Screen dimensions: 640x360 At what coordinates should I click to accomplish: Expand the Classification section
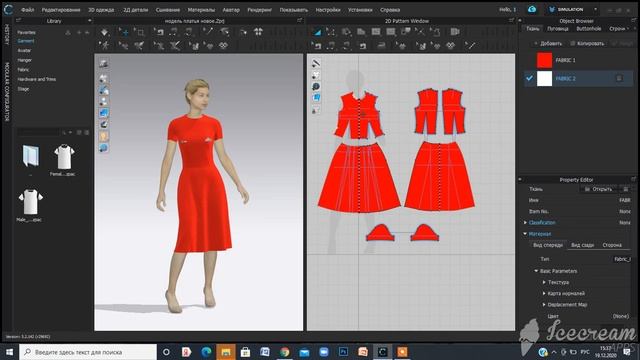pos(525,223)
